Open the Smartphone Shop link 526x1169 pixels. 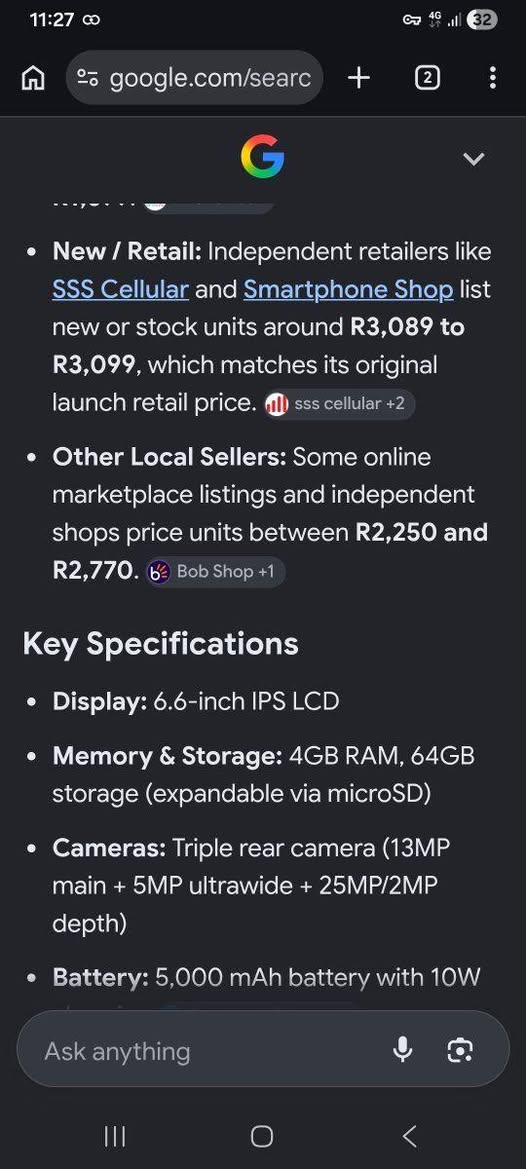click(x=348, y=289)
